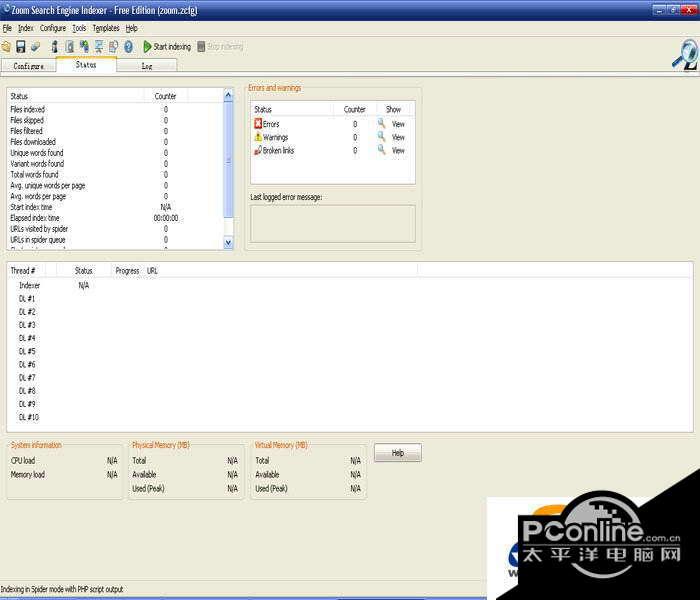Select the Files indexed row

click(115, 109)
